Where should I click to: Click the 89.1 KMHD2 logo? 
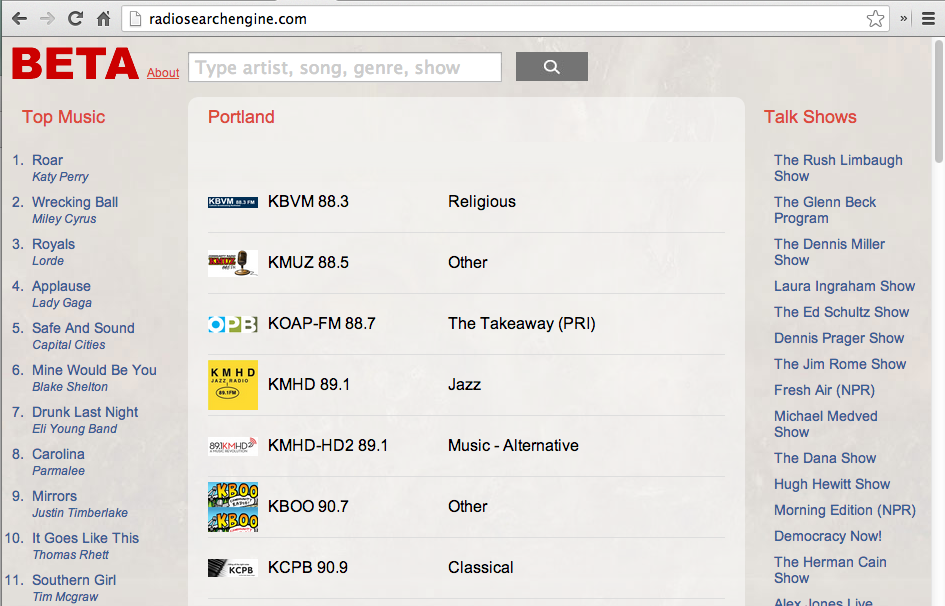(x=233, y=446)
